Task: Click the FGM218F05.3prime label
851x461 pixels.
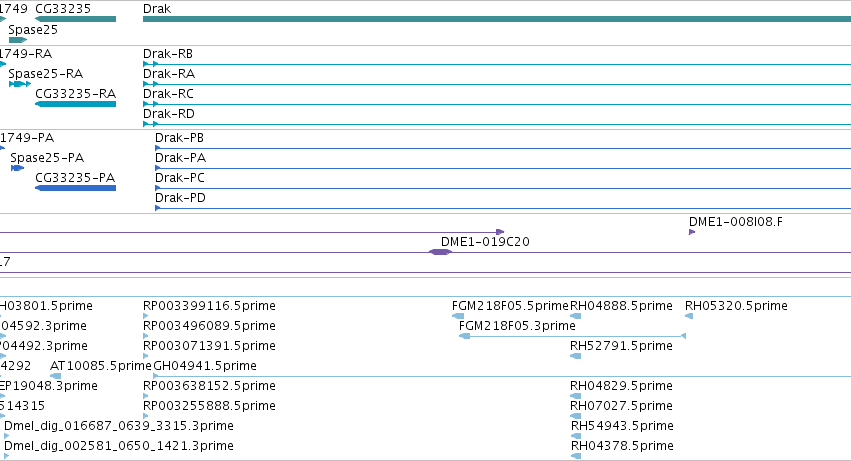Action: [517, 326]
